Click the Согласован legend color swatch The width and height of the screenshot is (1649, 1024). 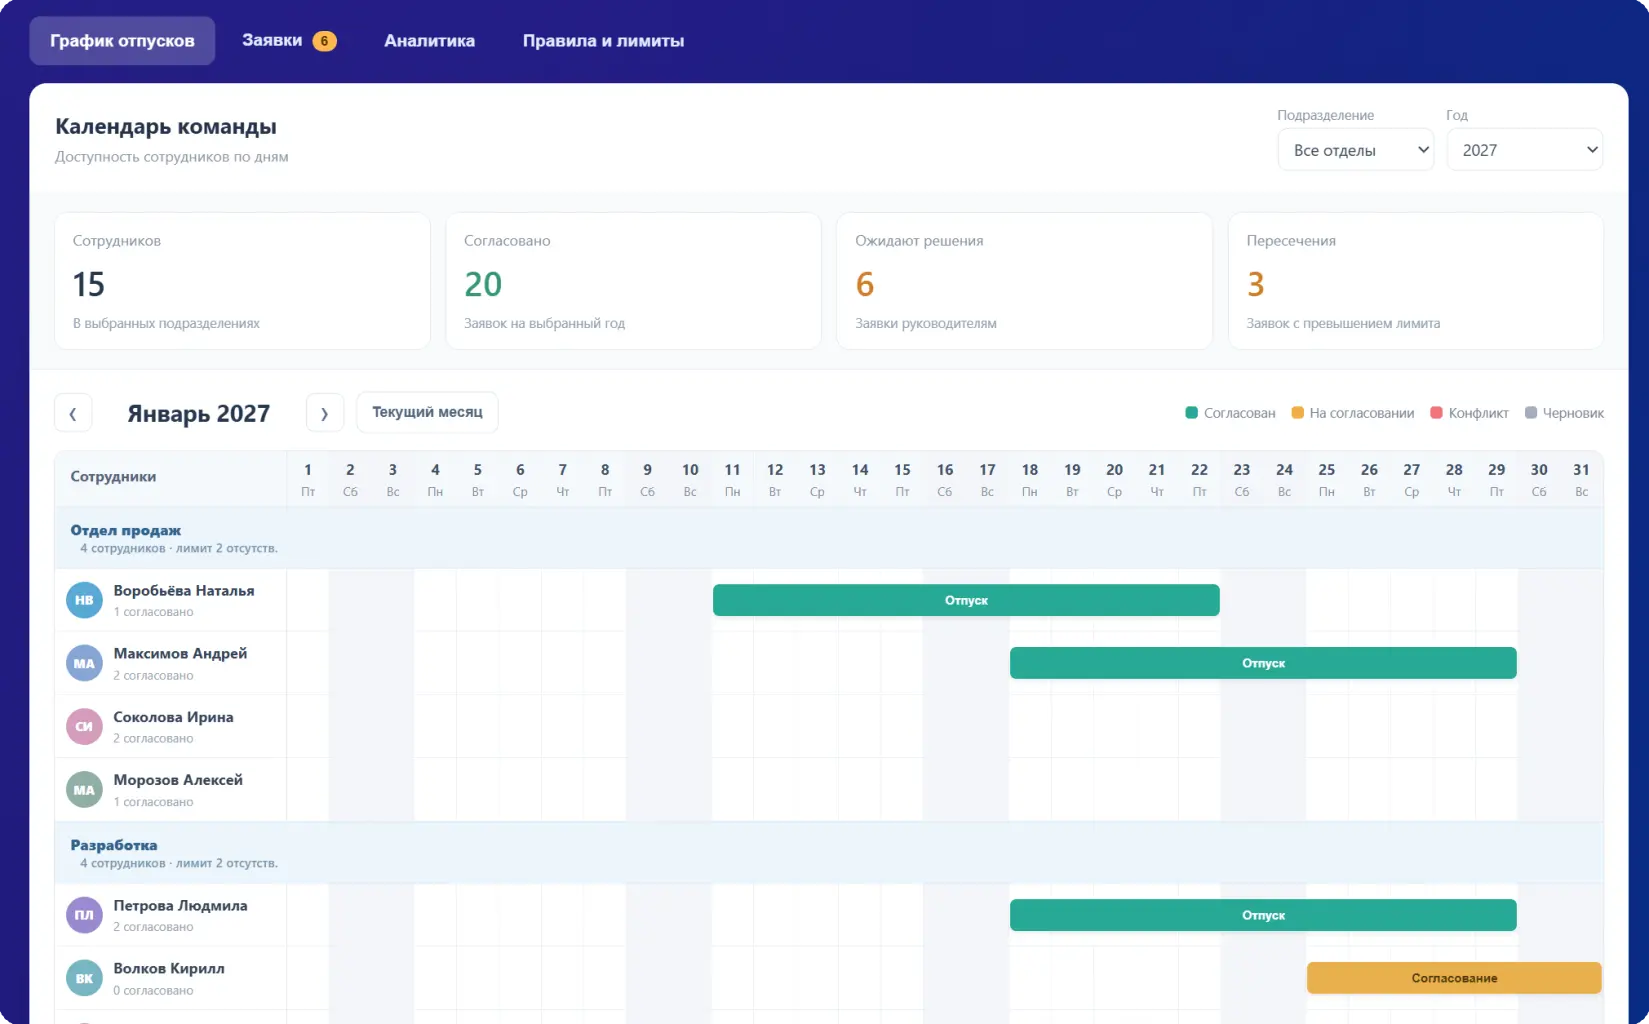pos(1191,413)
